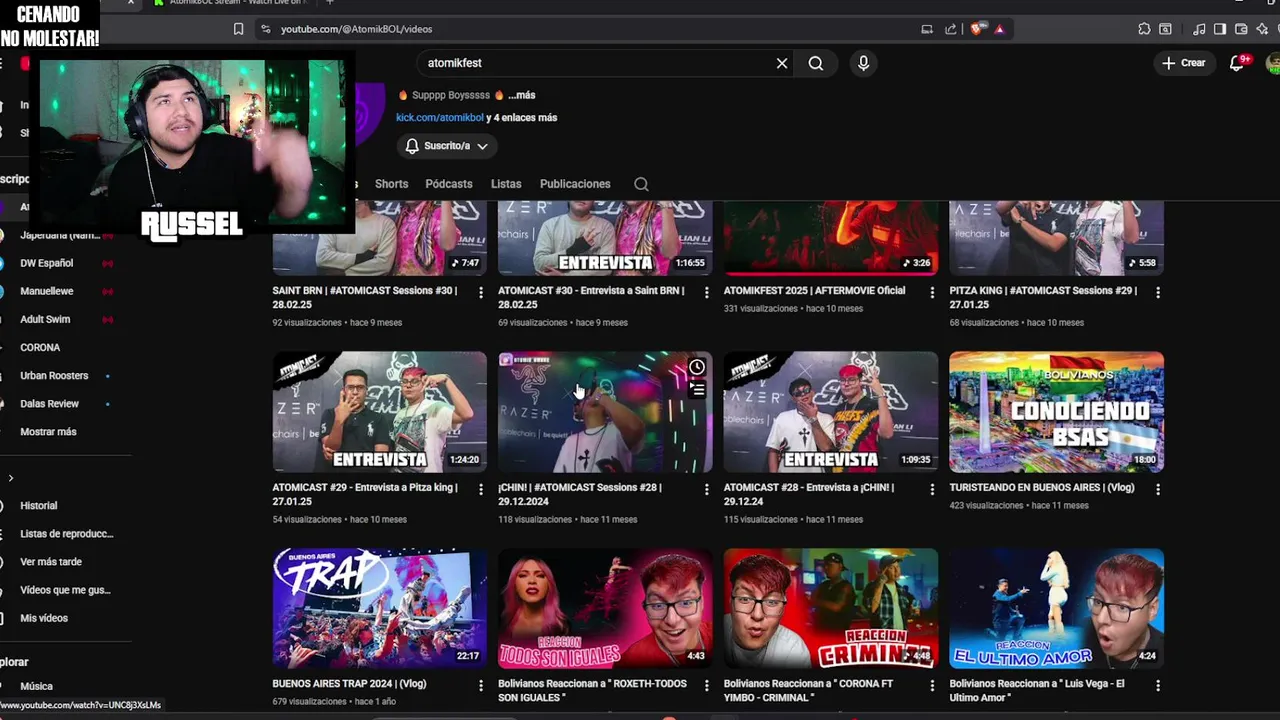
Task: Click add-to-queue icon on ¡CHIN! Sessions thumbnail
Action: click(697, 390)
